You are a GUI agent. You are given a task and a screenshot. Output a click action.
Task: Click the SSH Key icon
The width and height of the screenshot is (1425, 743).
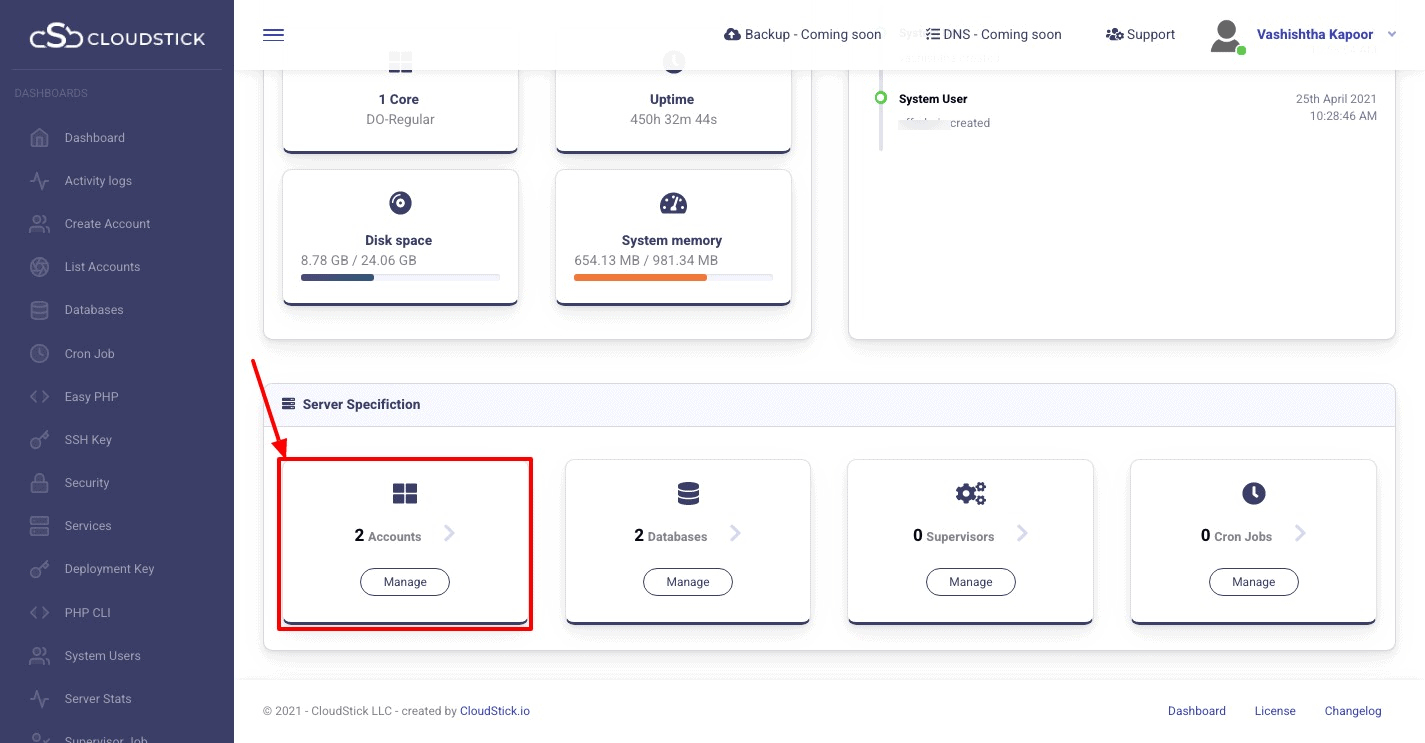[39, 440]
